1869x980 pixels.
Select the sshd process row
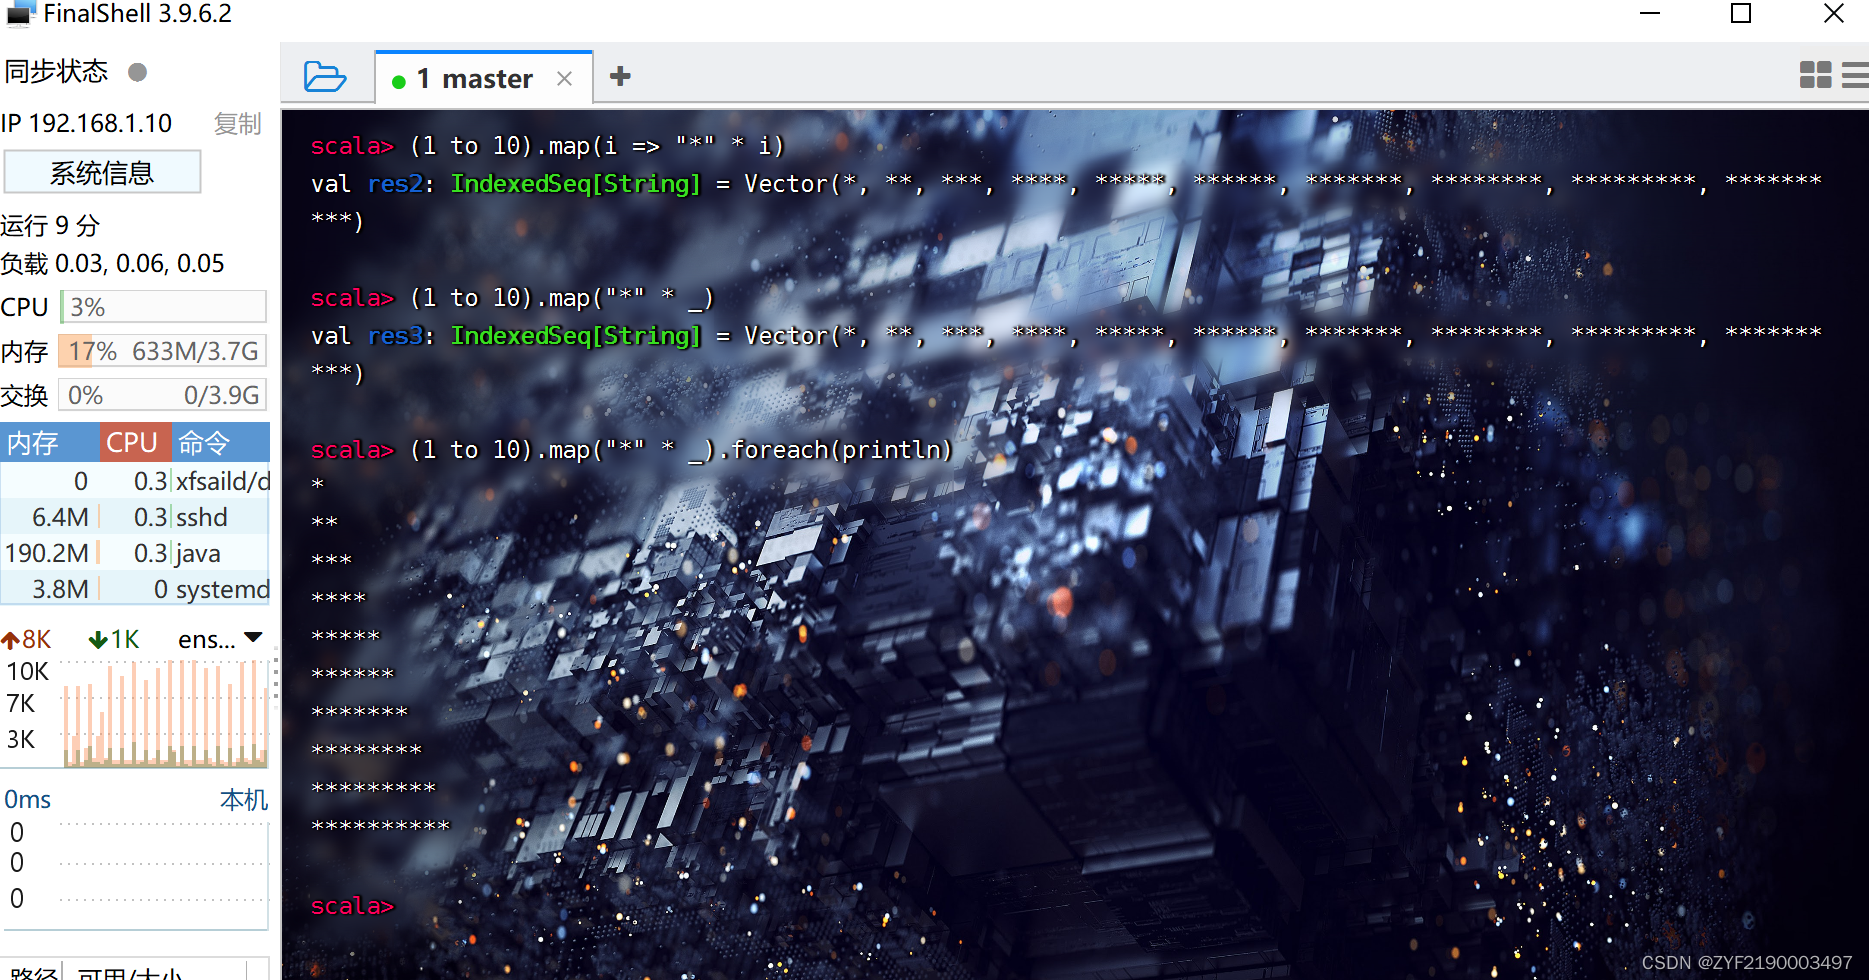pyautogui.click(x=135, y=517)
